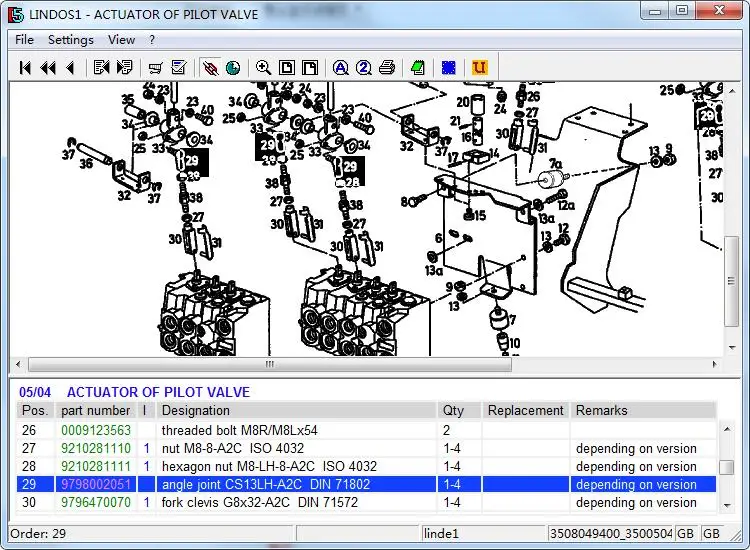Click the double-arrow rewind icon

click(x=48, y=68)
